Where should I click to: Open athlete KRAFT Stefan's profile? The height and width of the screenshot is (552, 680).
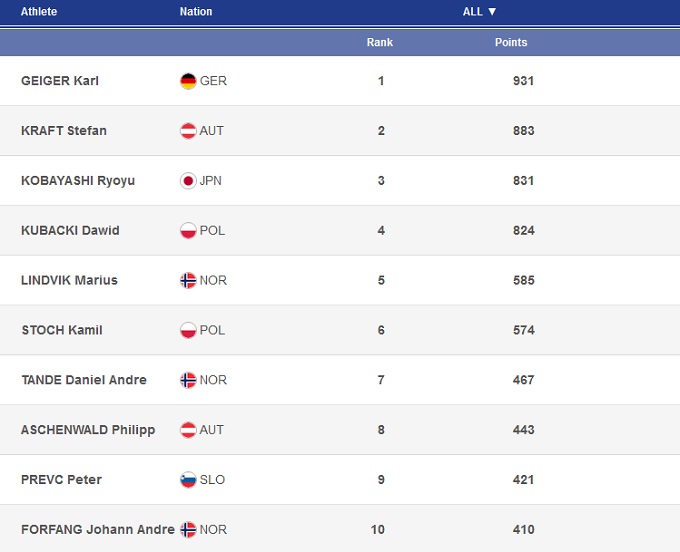[x=64, y=131]
